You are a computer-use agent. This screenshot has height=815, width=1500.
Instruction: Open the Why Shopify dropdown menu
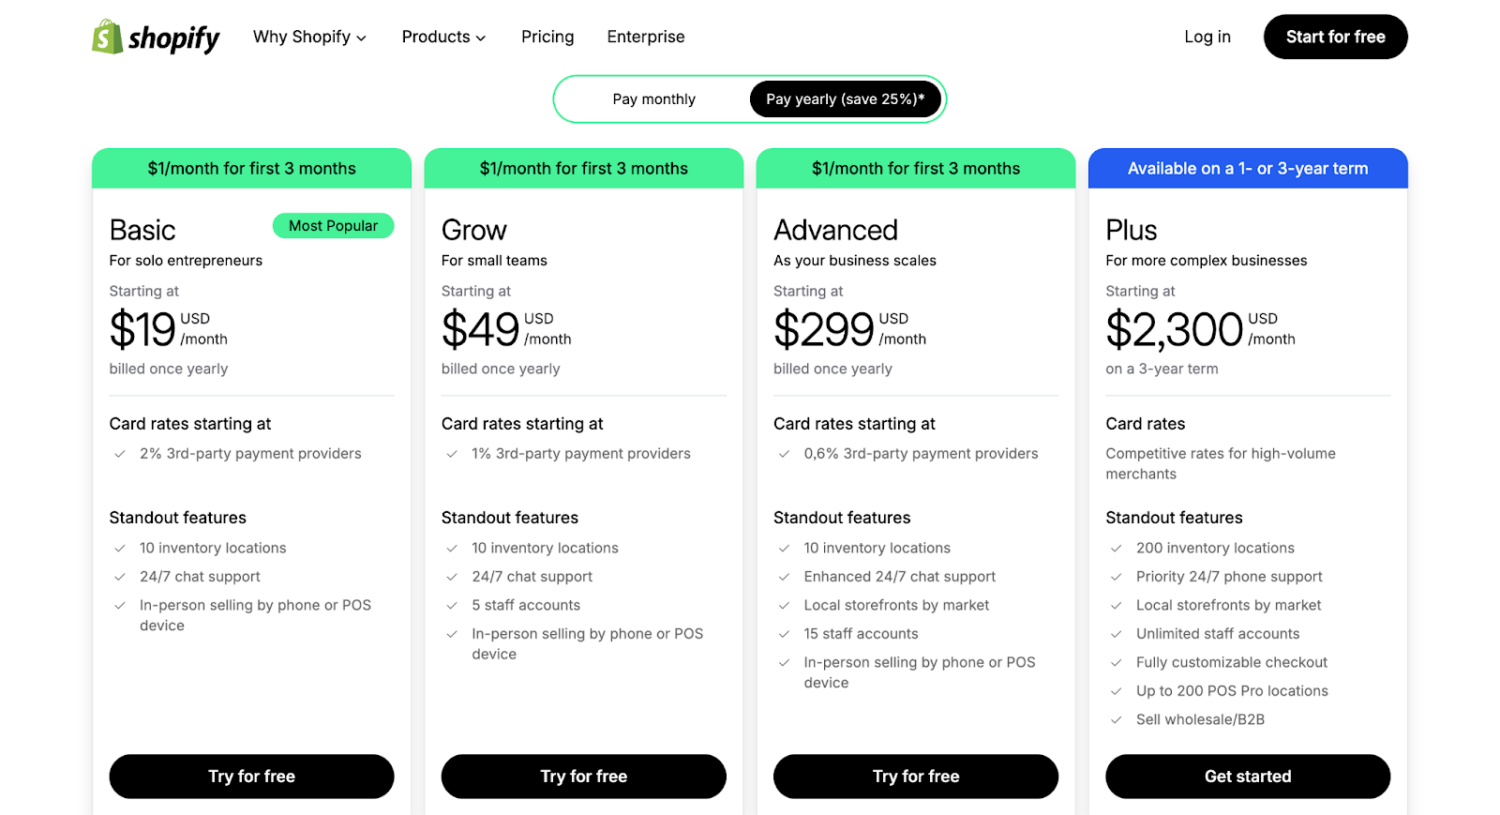point(309,37)
